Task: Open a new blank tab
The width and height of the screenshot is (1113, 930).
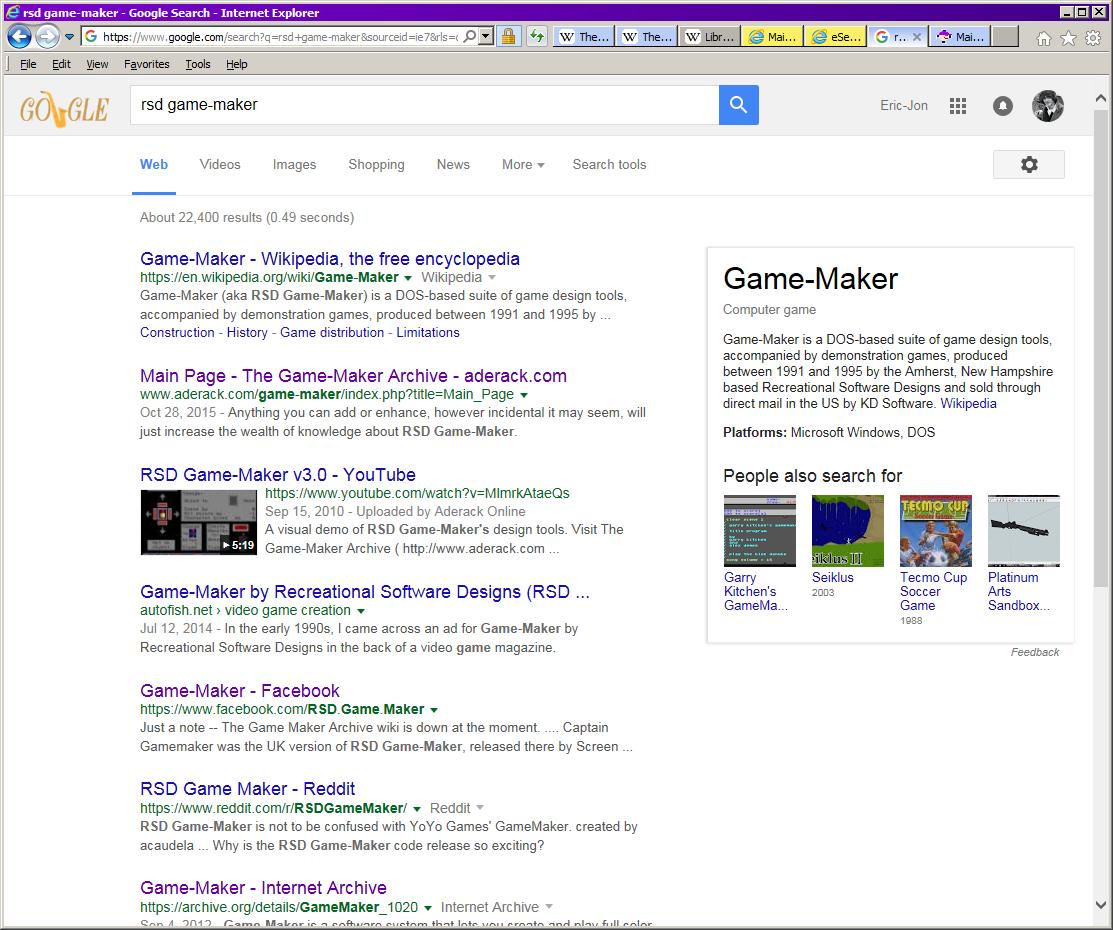Action: 1005,37
